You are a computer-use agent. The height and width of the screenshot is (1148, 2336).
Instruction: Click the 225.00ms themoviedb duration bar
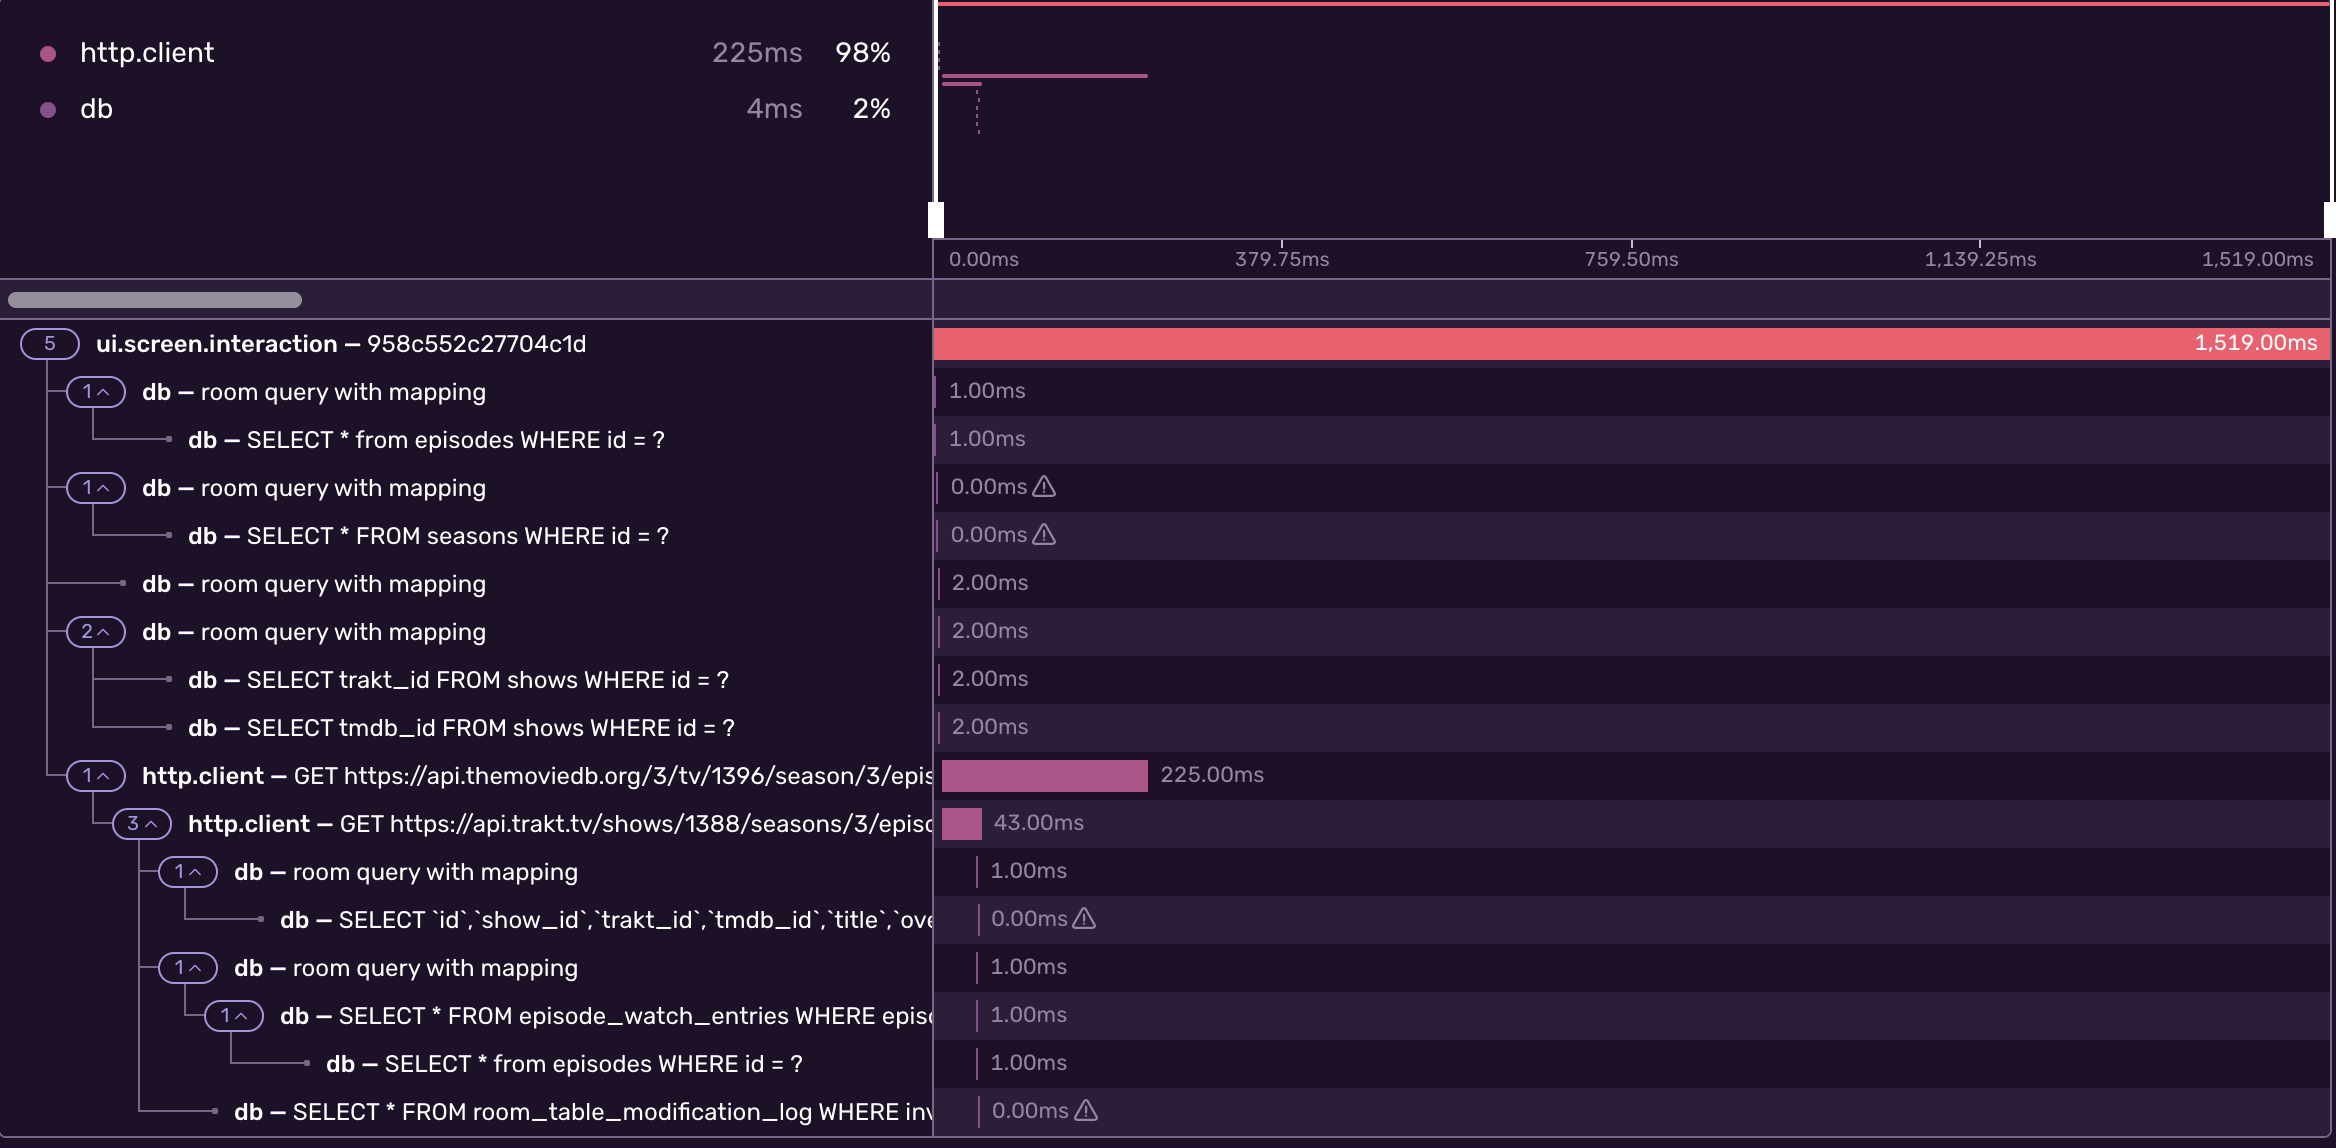[x=1044, y=775]
